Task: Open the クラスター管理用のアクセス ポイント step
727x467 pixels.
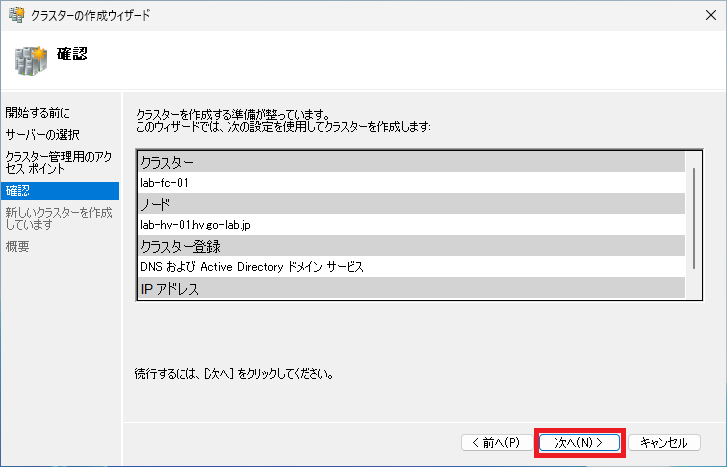Action: click(x=59, y=162)
